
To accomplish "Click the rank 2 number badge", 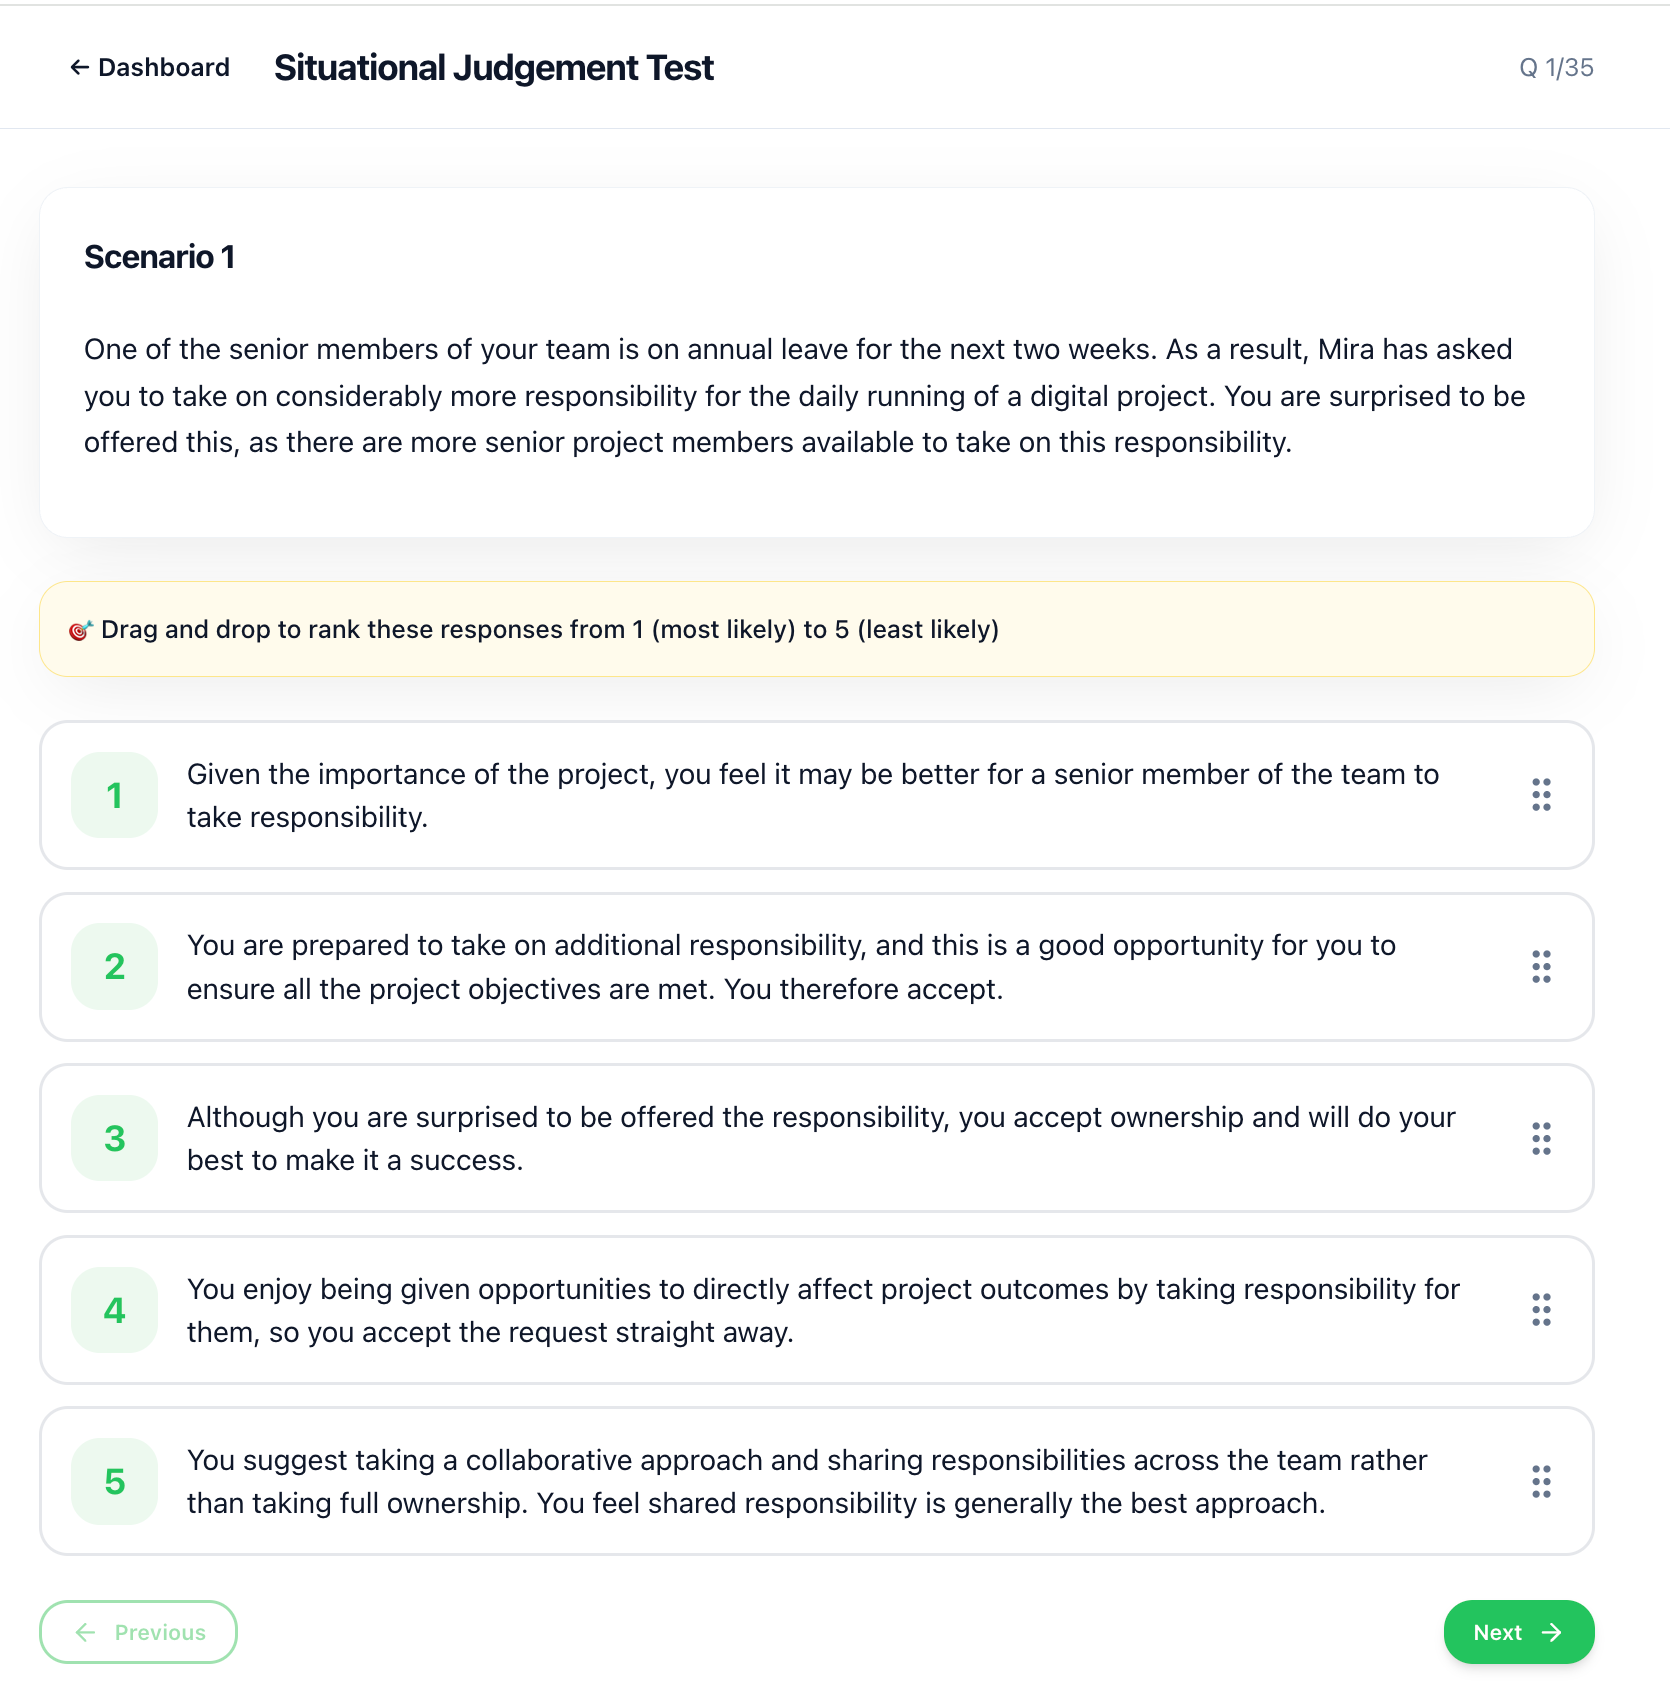I will [115, 967].
